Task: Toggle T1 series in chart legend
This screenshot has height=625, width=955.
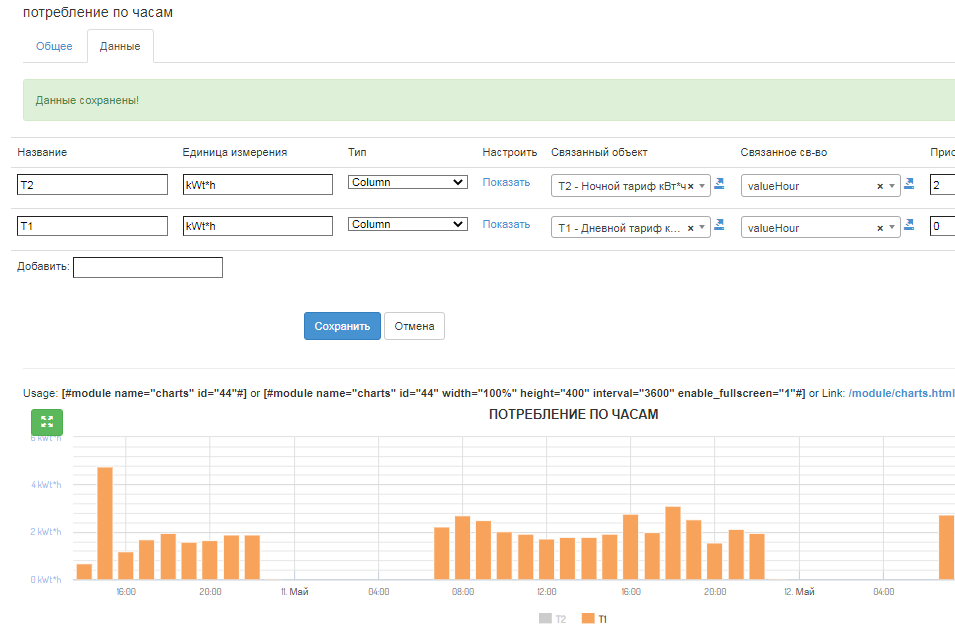Action: 594,619
